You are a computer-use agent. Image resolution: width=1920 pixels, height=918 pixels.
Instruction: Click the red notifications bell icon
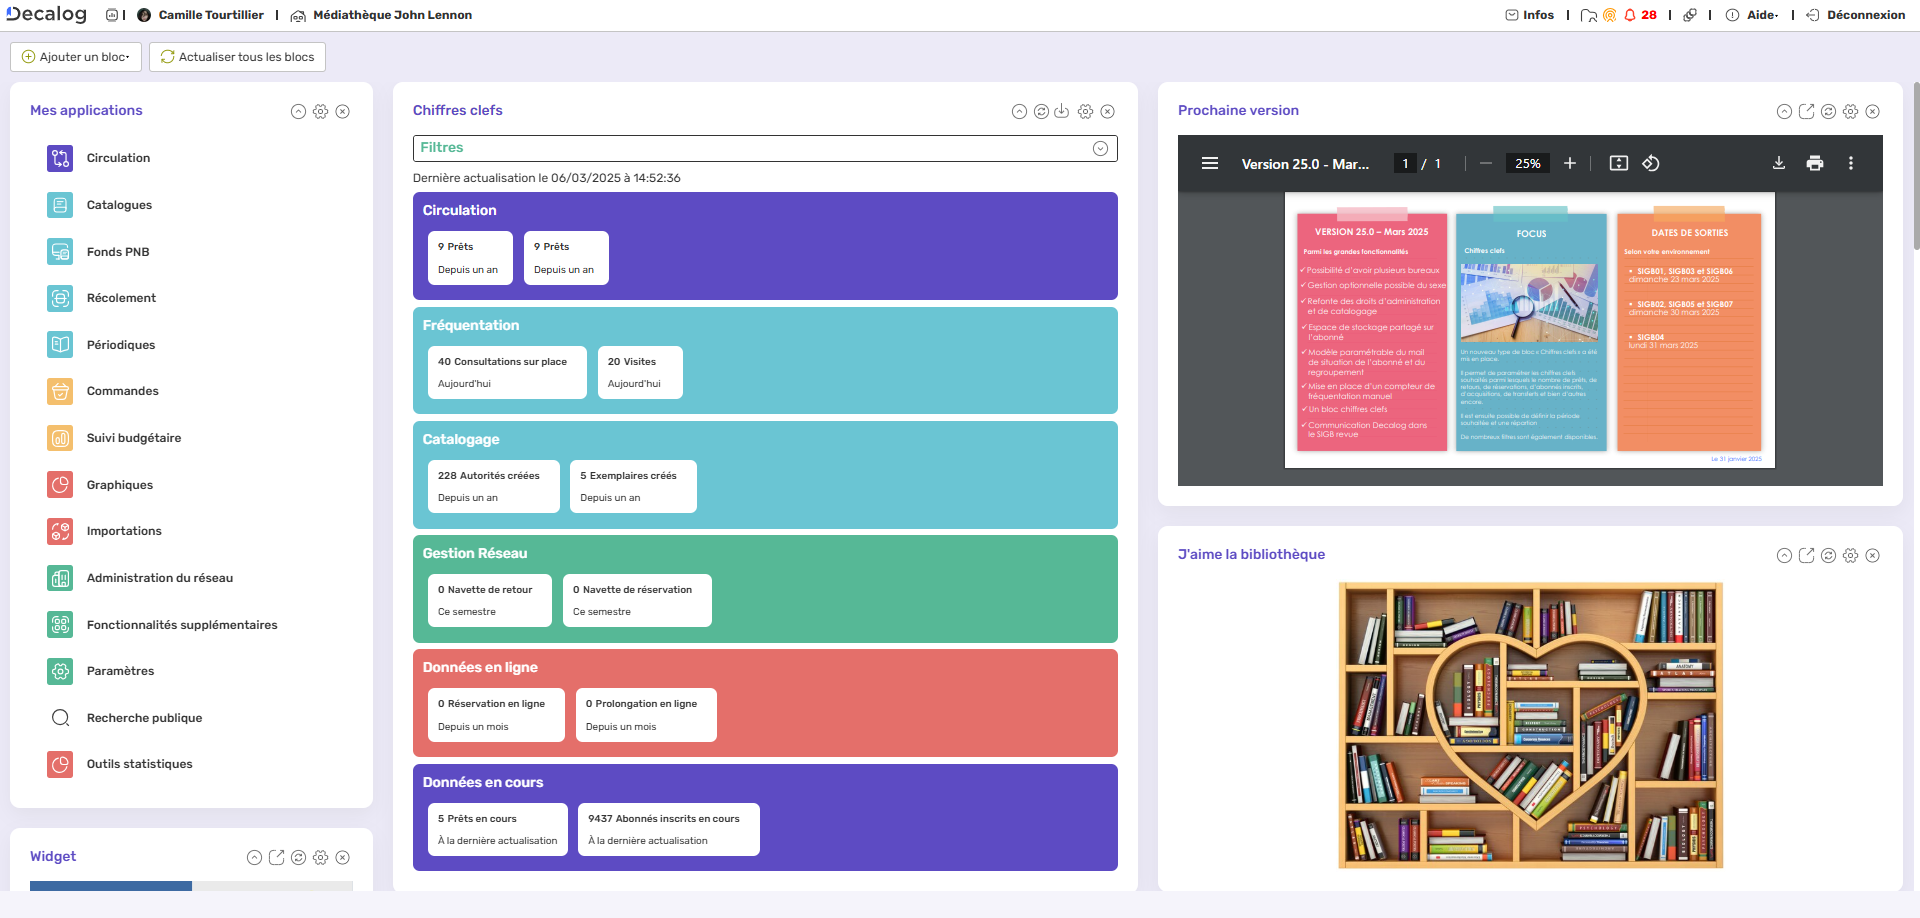click(1630, 15)
